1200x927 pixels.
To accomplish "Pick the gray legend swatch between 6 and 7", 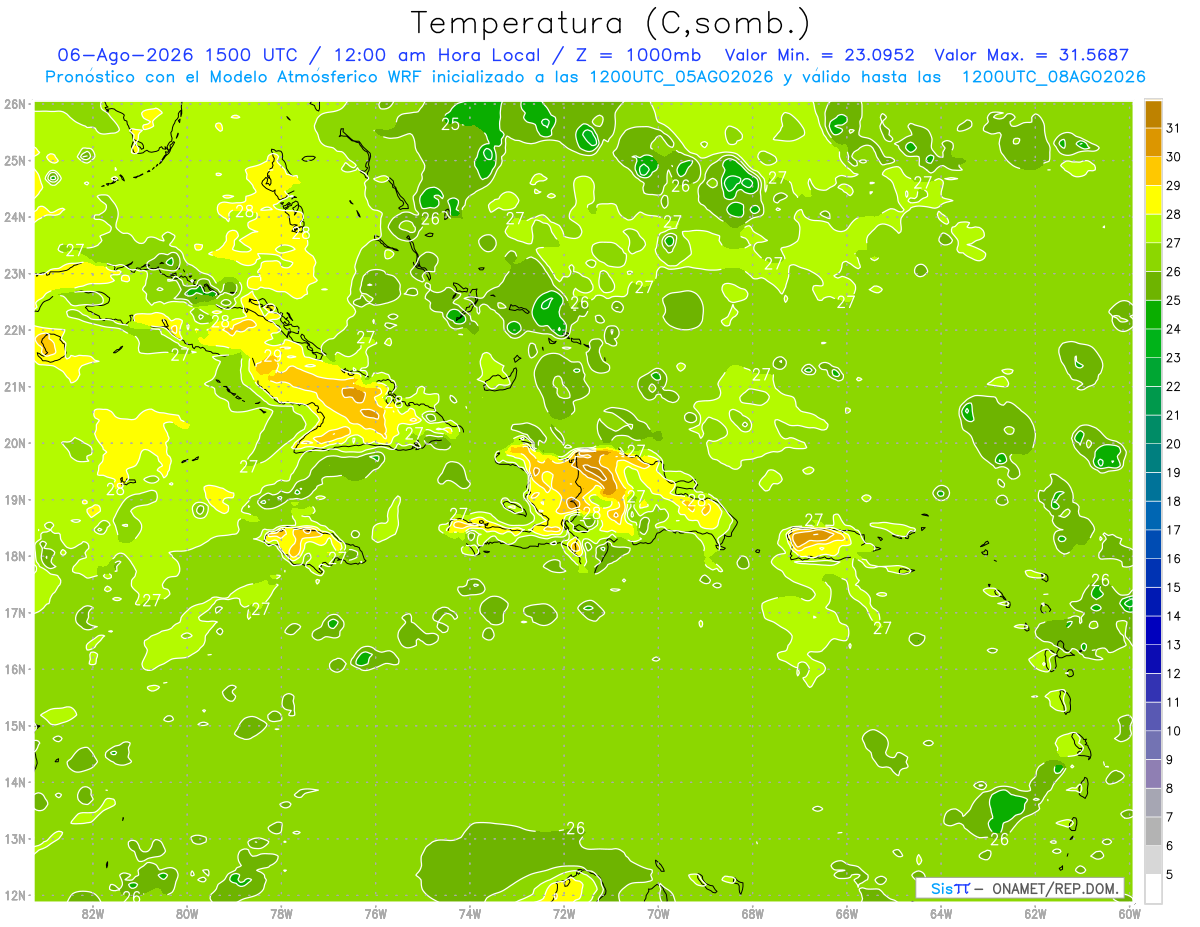I will [x=1153, y=831].
